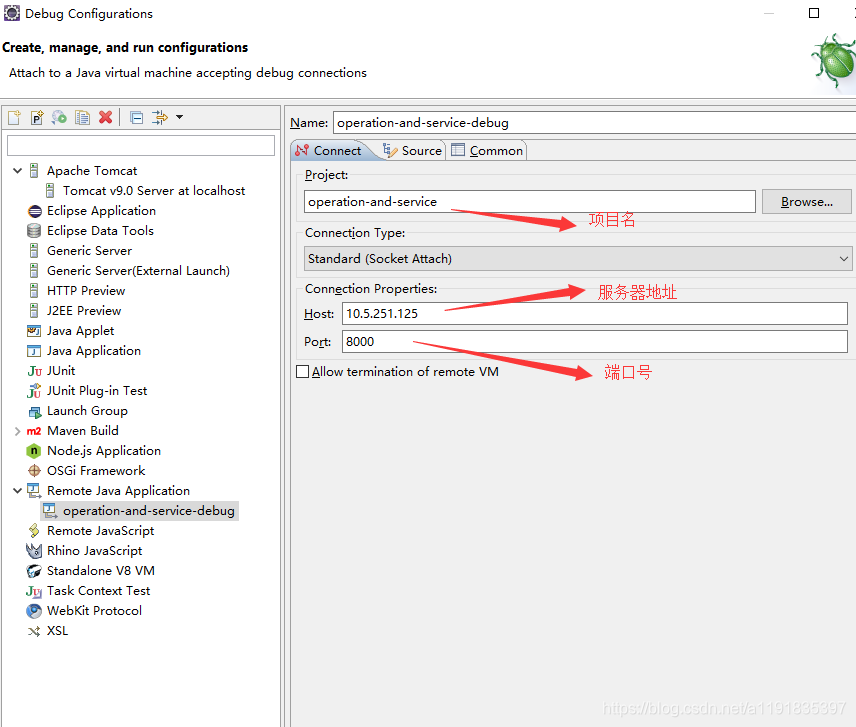This screenshot has height=727, width=856.
Task: Select Generic Server entry
Action: pos(89,251)
